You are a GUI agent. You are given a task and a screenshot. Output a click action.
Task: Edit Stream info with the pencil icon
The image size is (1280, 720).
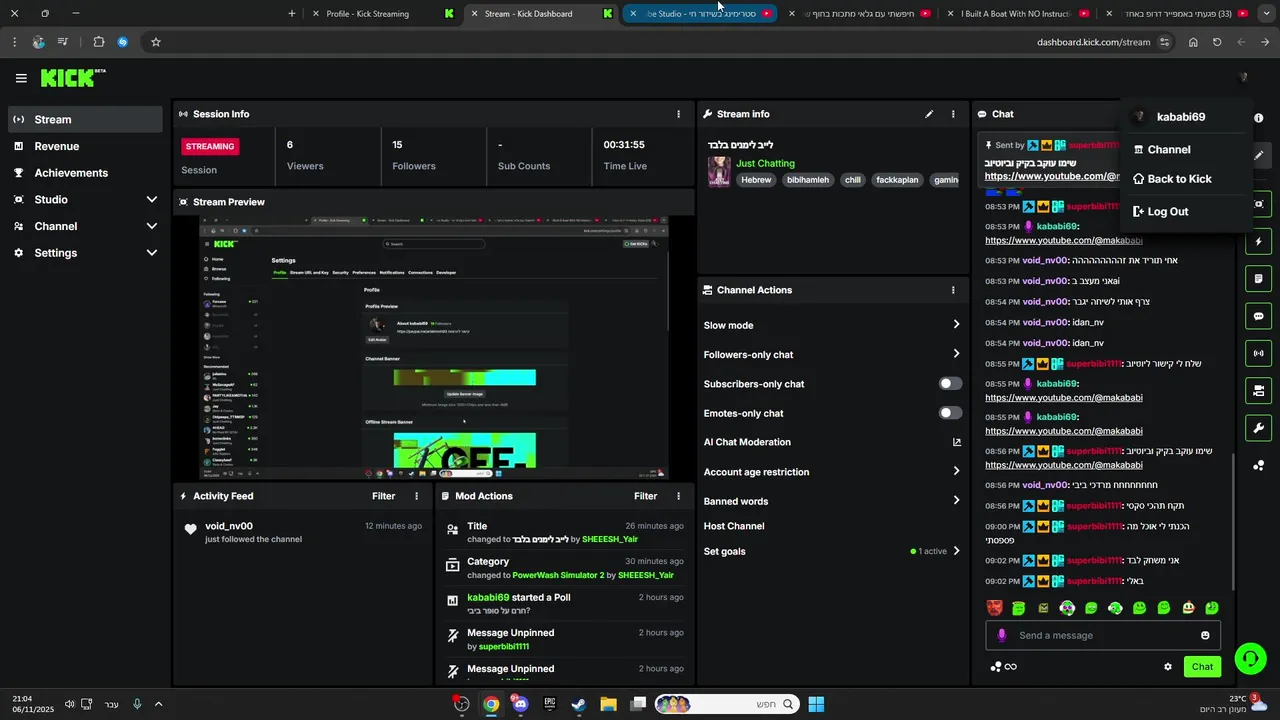click(x=929, y=114)
